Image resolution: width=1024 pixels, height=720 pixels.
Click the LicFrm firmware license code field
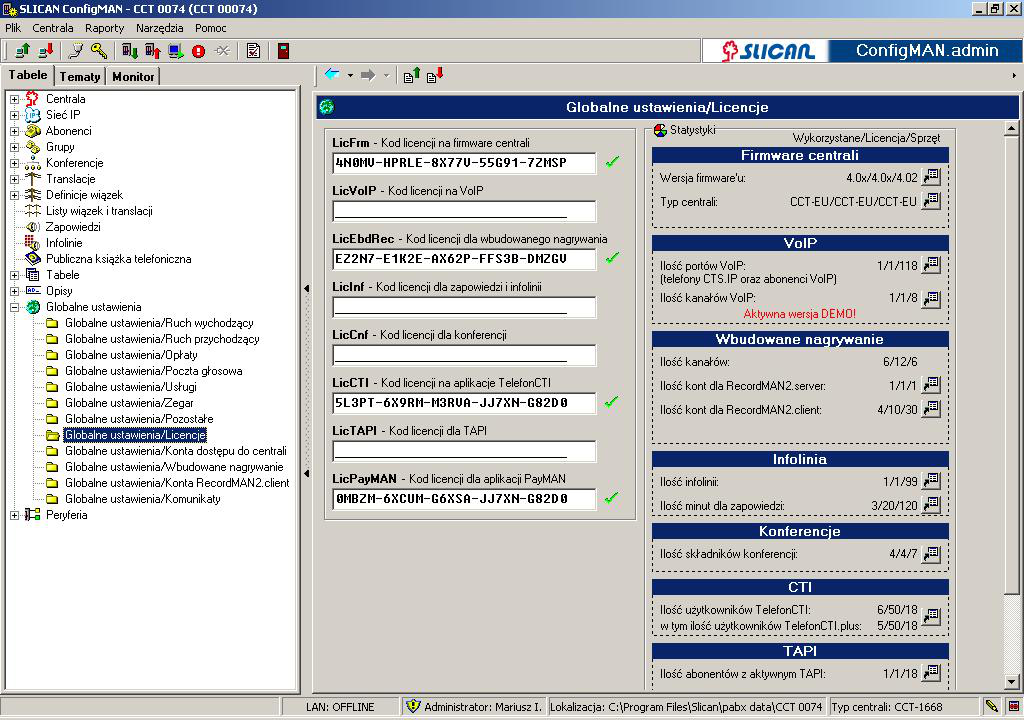[464, 163]
